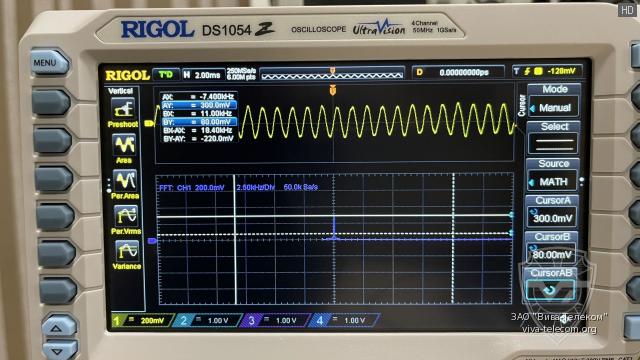Click the yellow channel 1 ground level marker
Screen dimensions: 640x360
point(149,123)
